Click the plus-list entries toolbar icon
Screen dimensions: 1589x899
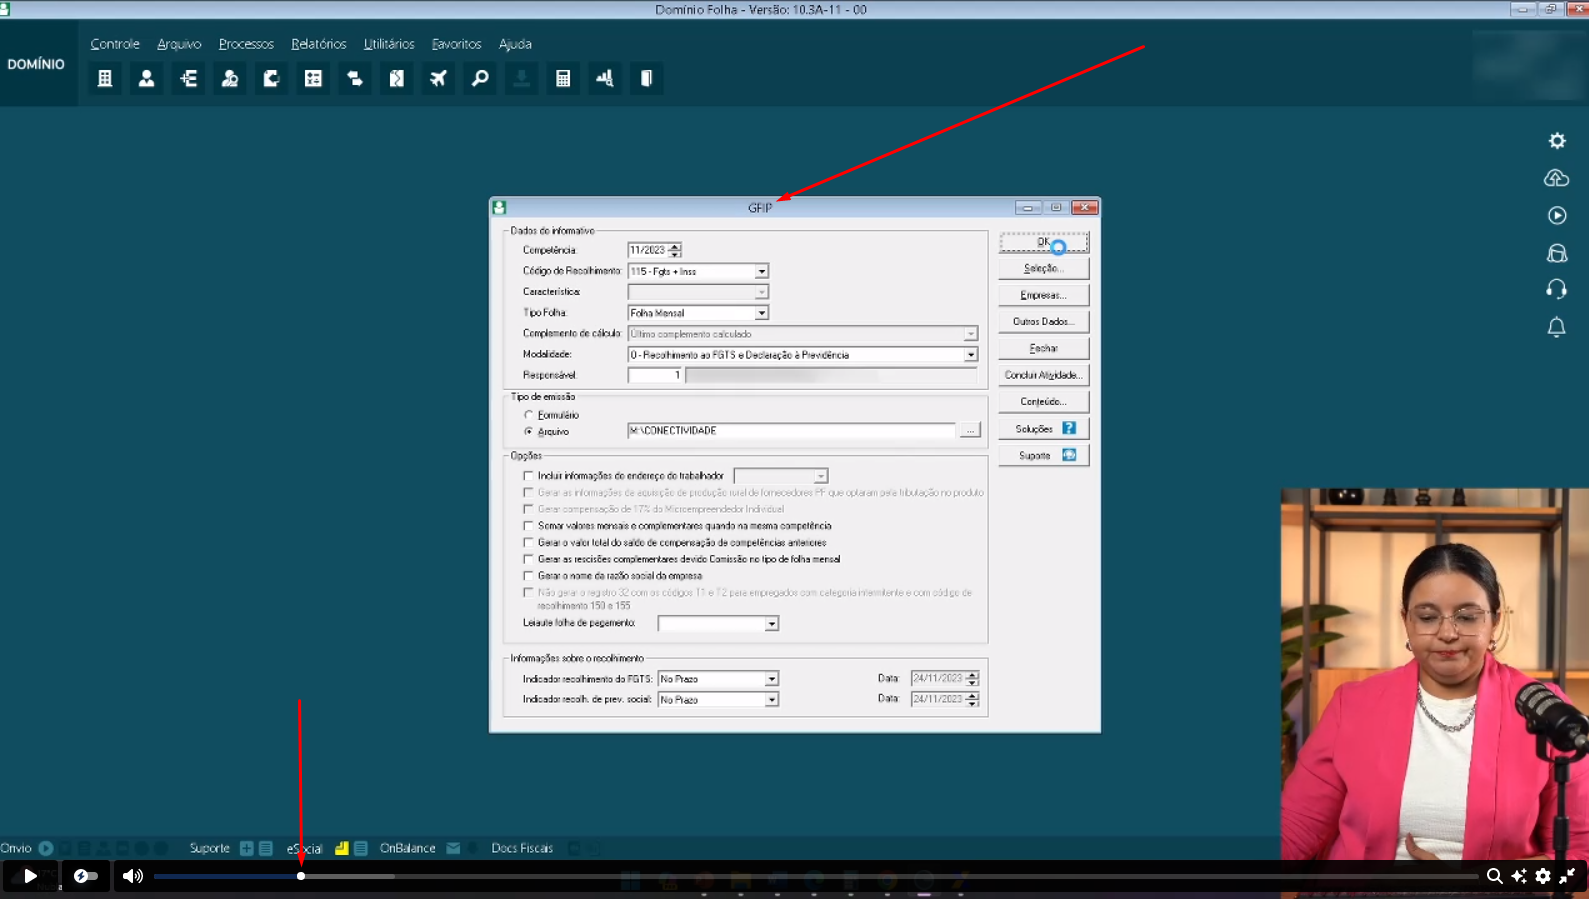coord(189,78)
